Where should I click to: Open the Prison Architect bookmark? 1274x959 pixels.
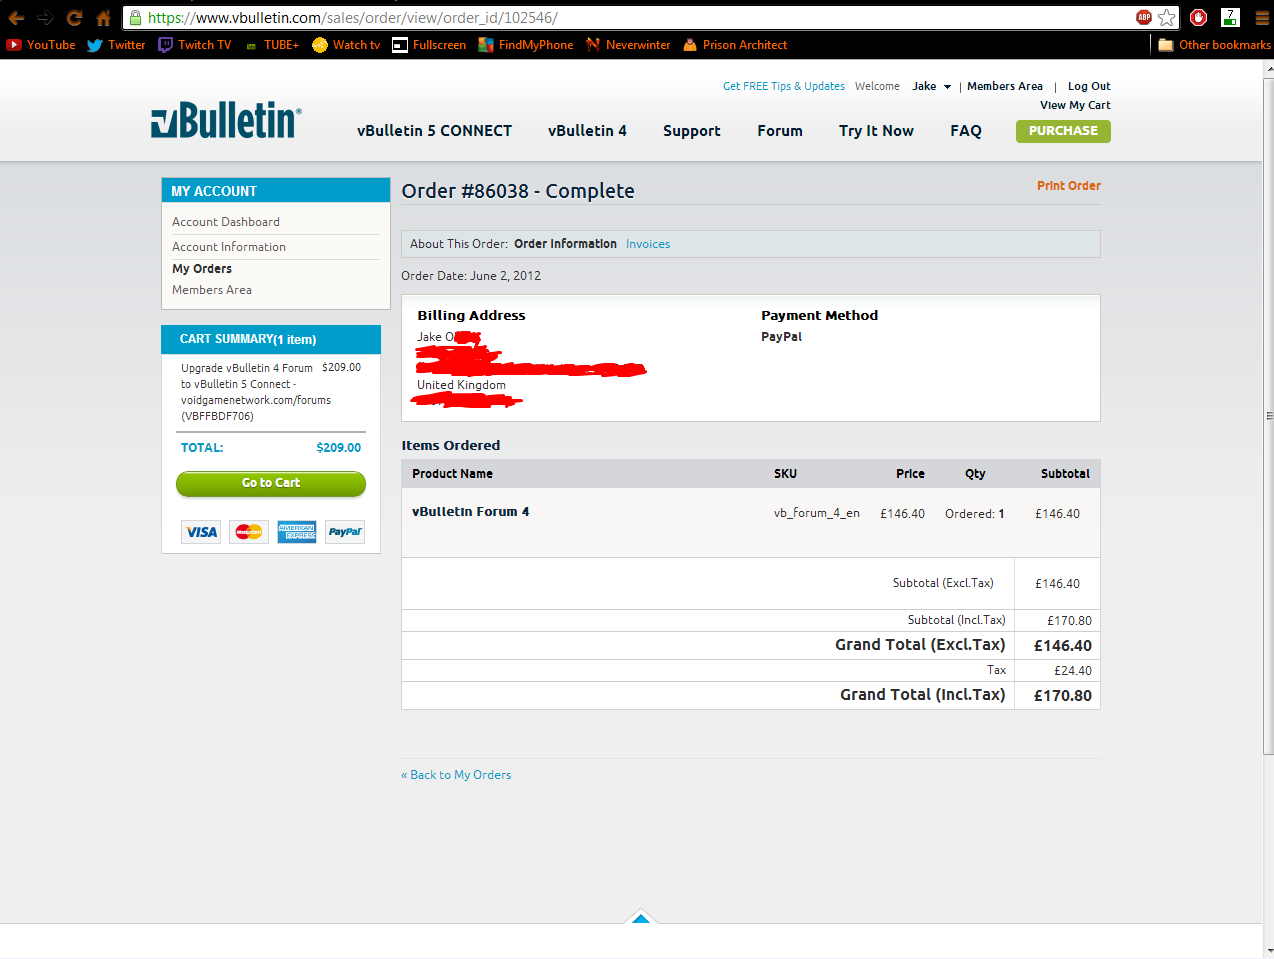pyautogui.click(x=735, y=45)
